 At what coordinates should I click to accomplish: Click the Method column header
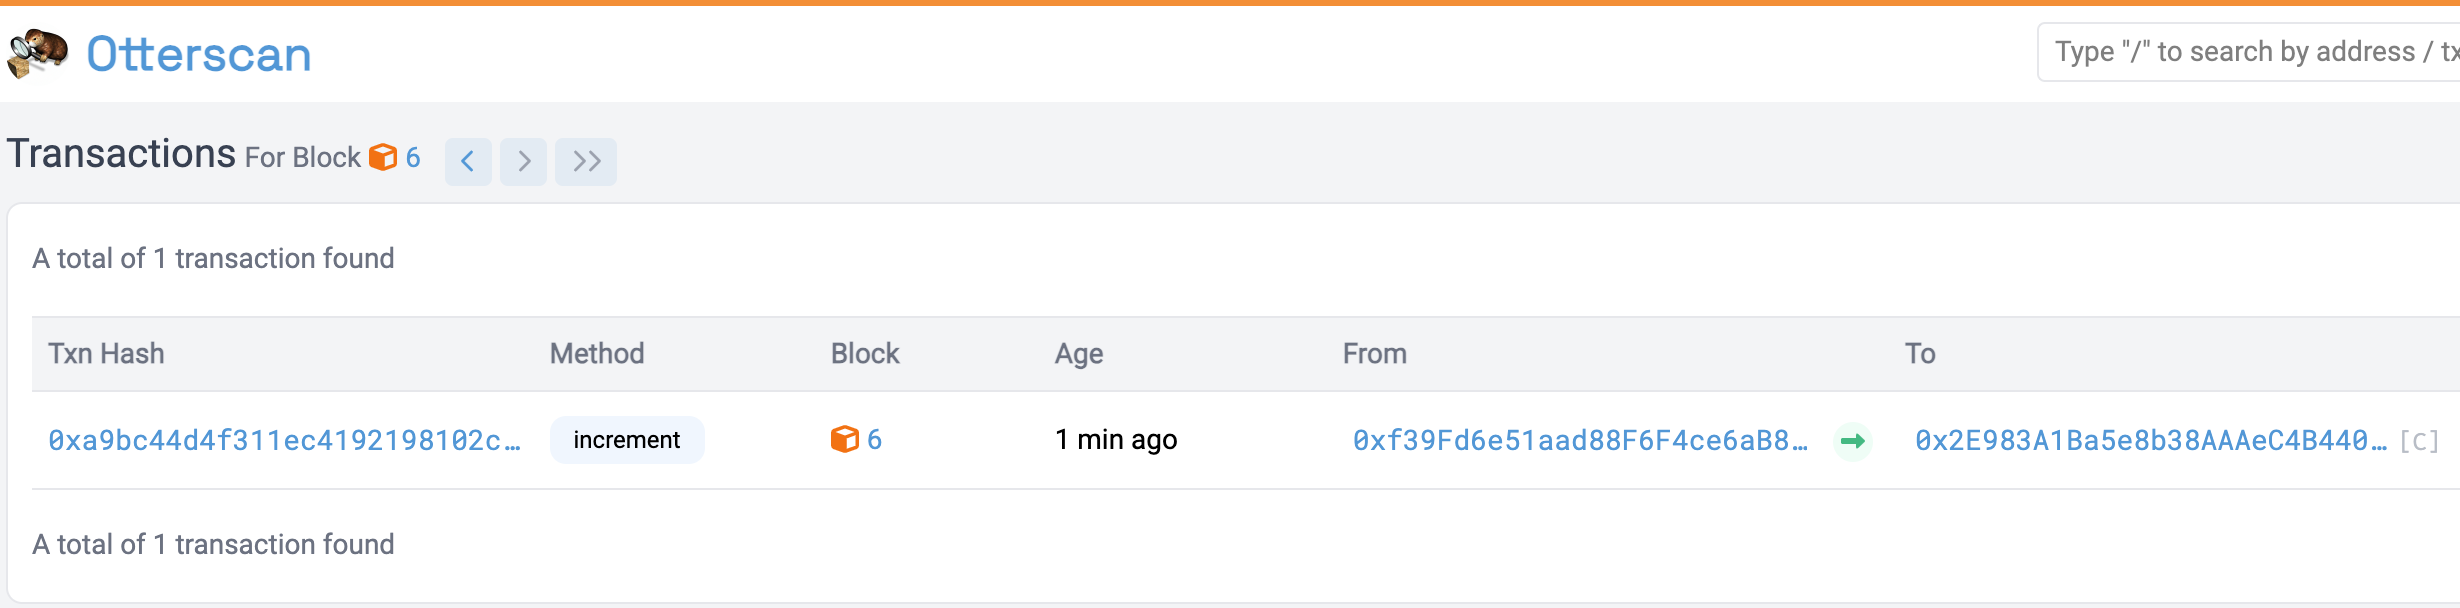(x=597, y=354)
